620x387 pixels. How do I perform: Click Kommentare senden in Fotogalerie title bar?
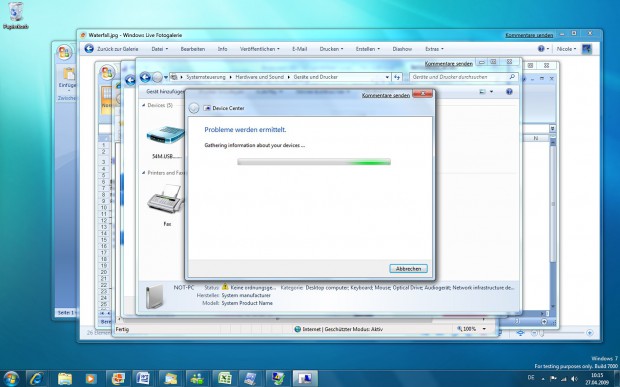pos(529,35)
